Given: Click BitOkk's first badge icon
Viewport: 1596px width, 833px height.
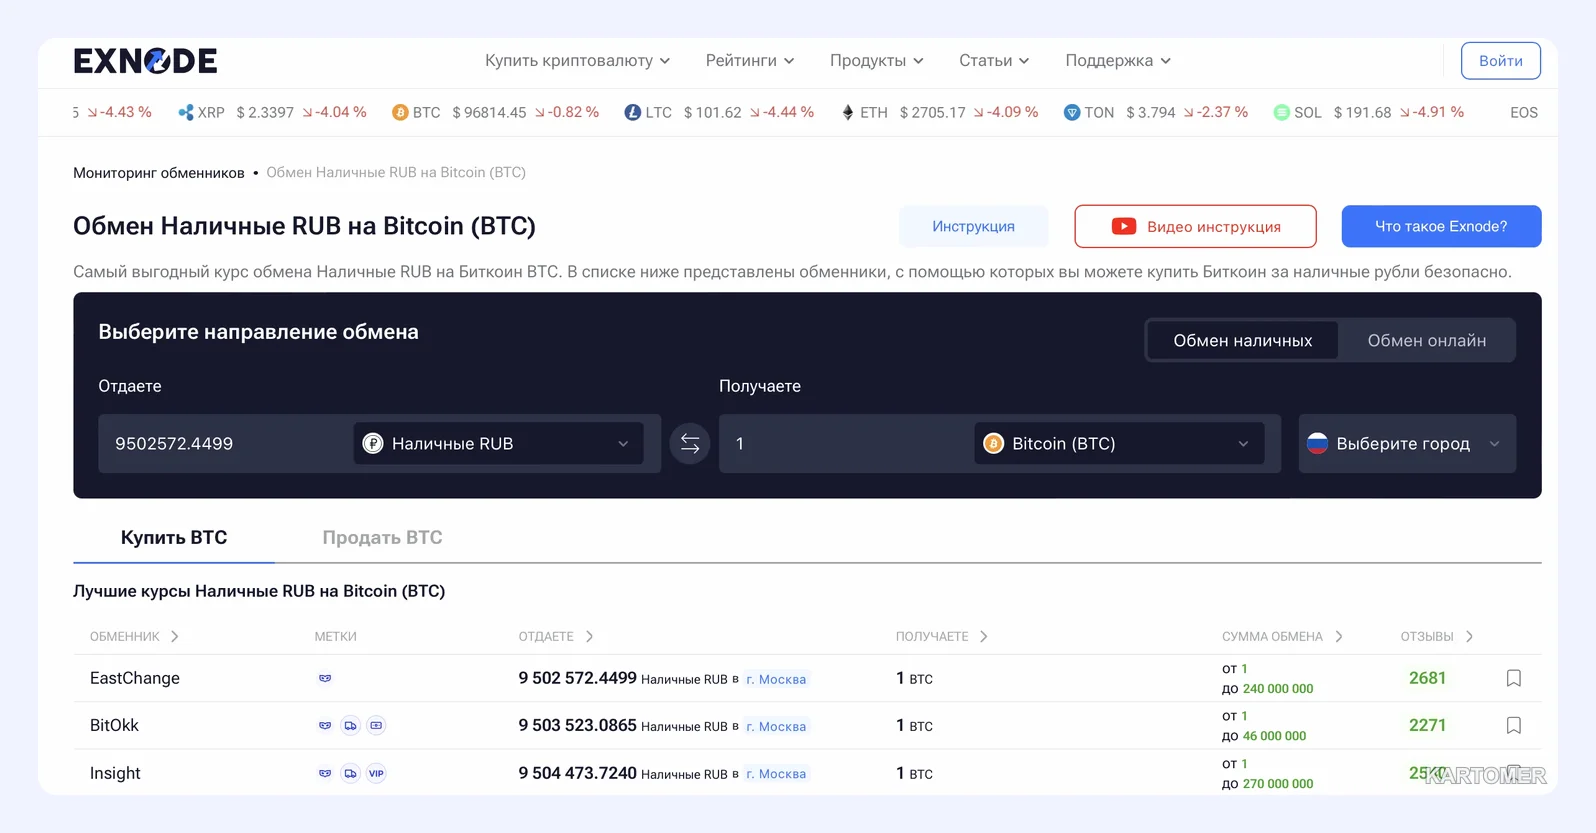Looking at the screenshot, I should [325, 725].
